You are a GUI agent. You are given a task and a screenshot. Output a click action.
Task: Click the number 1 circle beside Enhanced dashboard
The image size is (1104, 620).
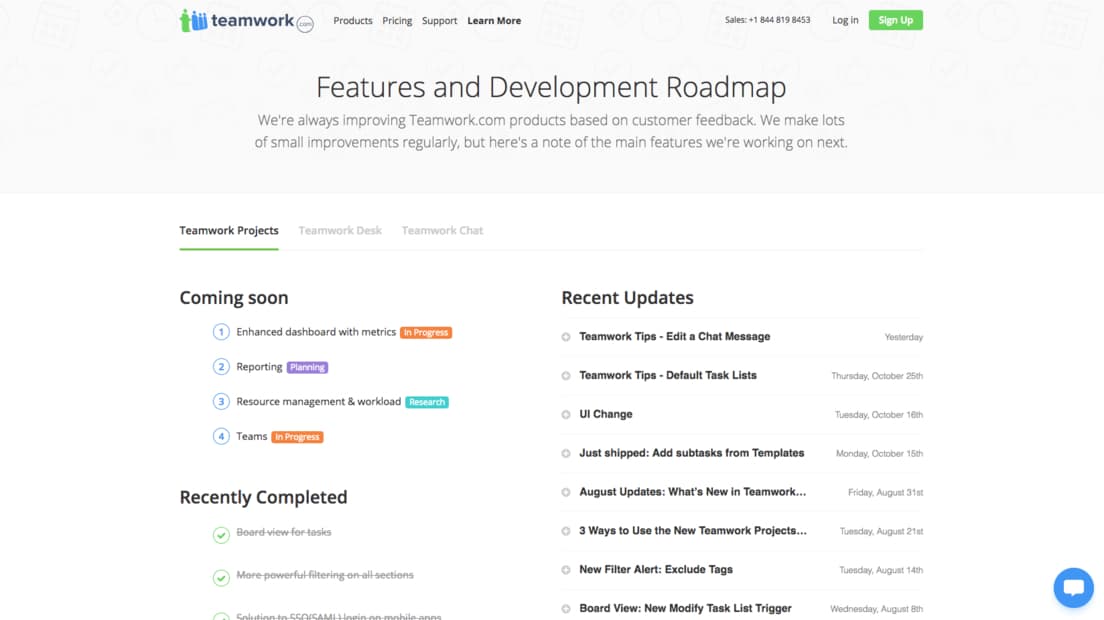[221, 331]
